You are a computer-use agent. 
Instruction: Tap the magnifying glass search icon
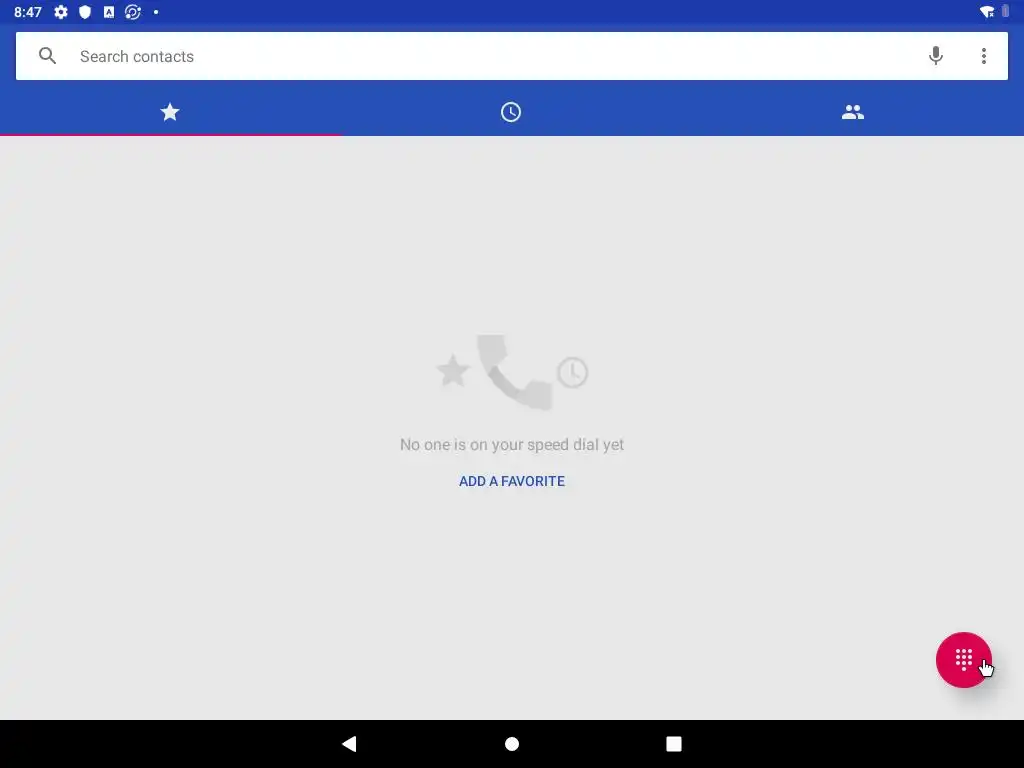(47, 56)
